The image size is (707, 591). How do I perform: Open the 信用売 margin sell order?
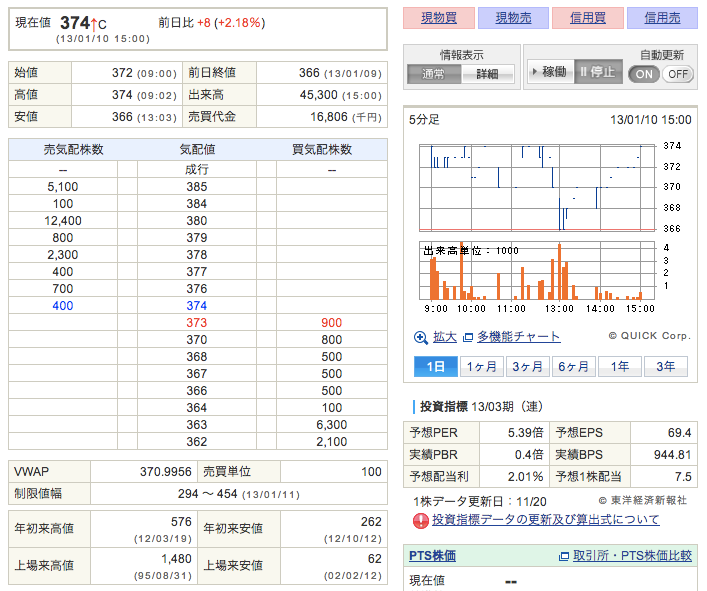pyautogui.click(x=662, y=18)
